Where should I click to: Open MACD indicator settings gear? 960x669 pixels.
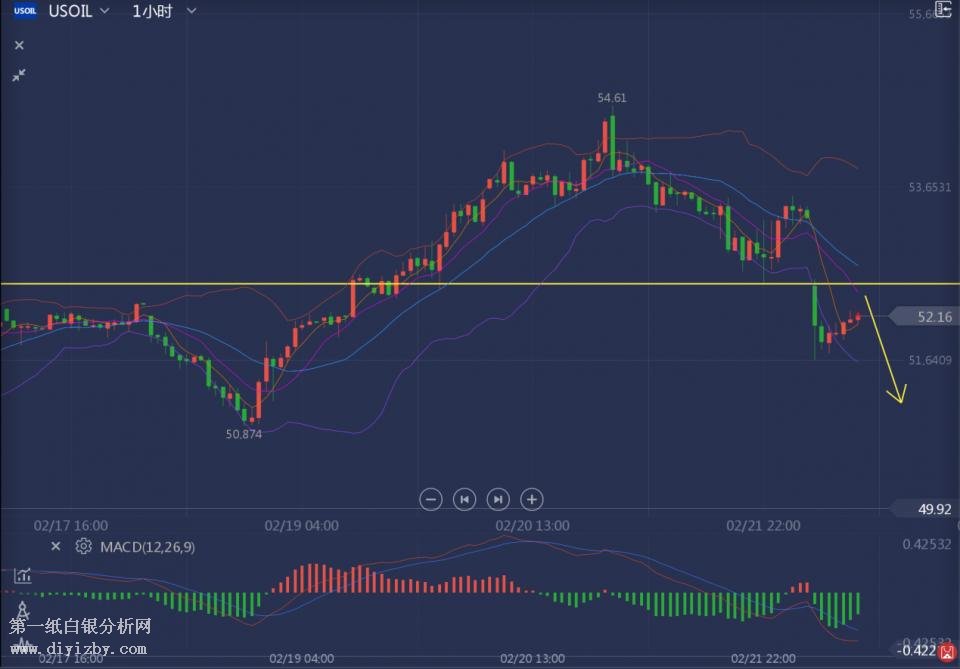(x=84, y=546)
